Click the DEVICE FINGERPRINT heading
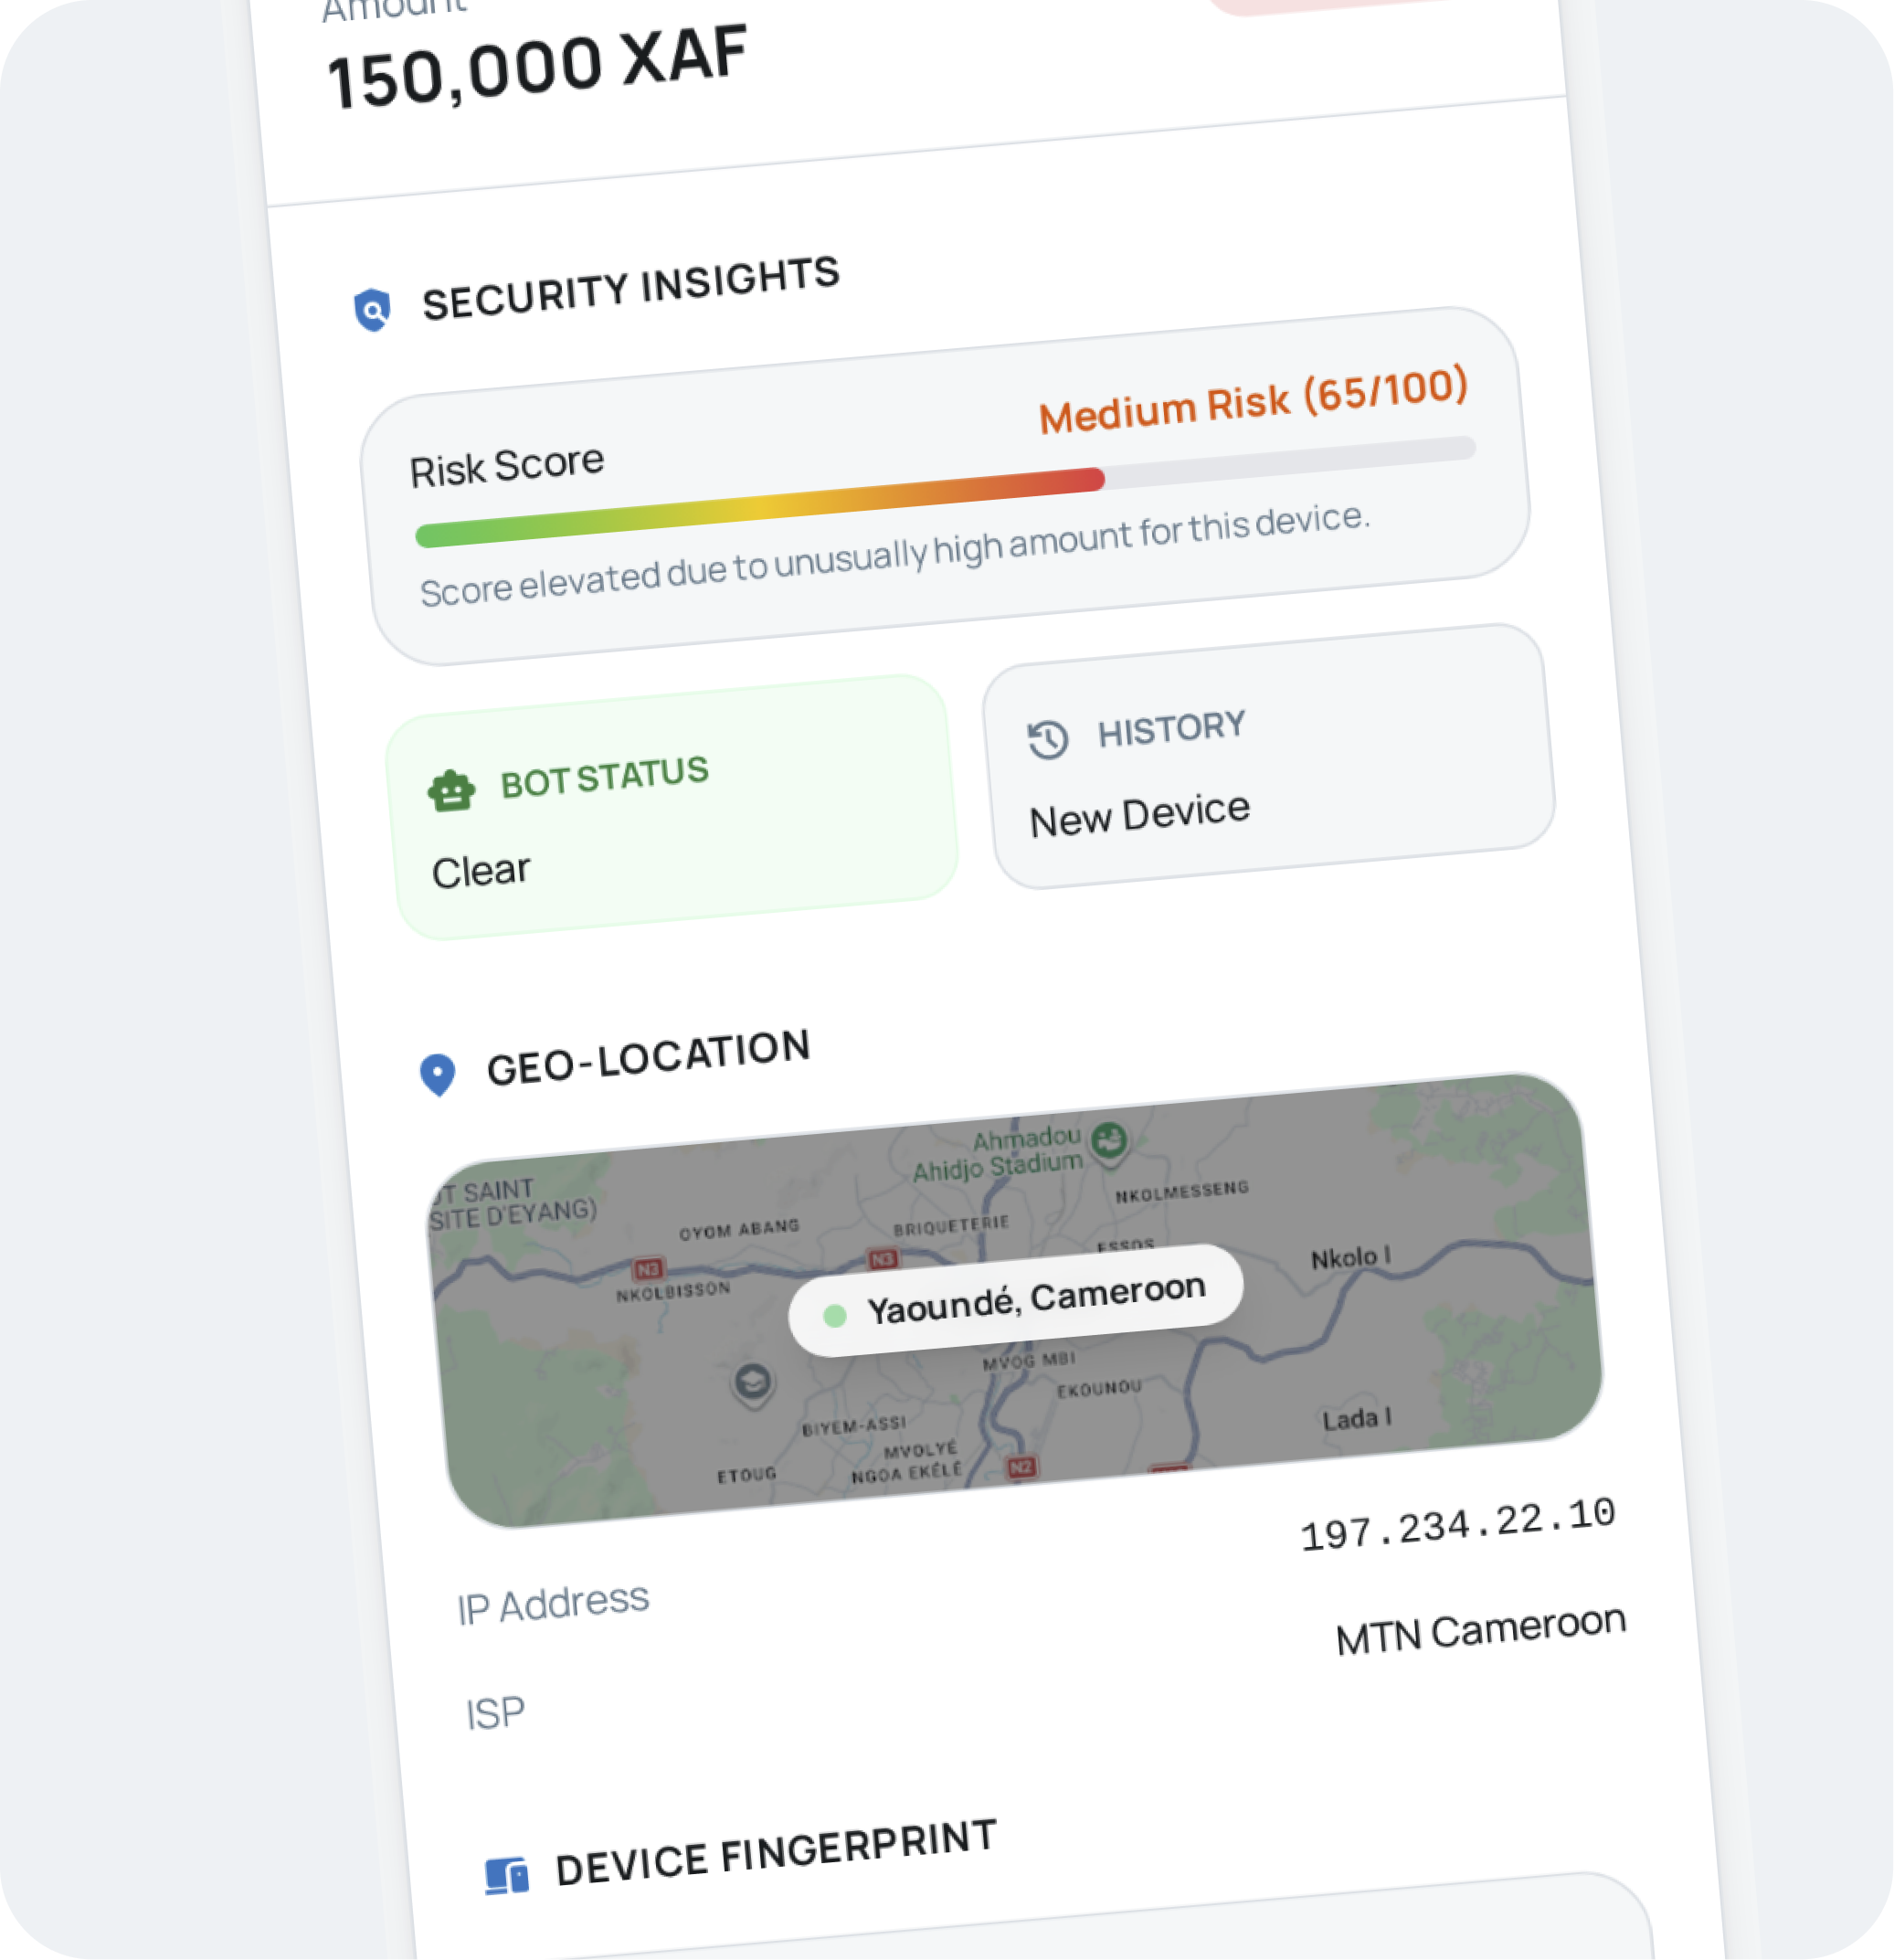 [x=776, y=1853]
